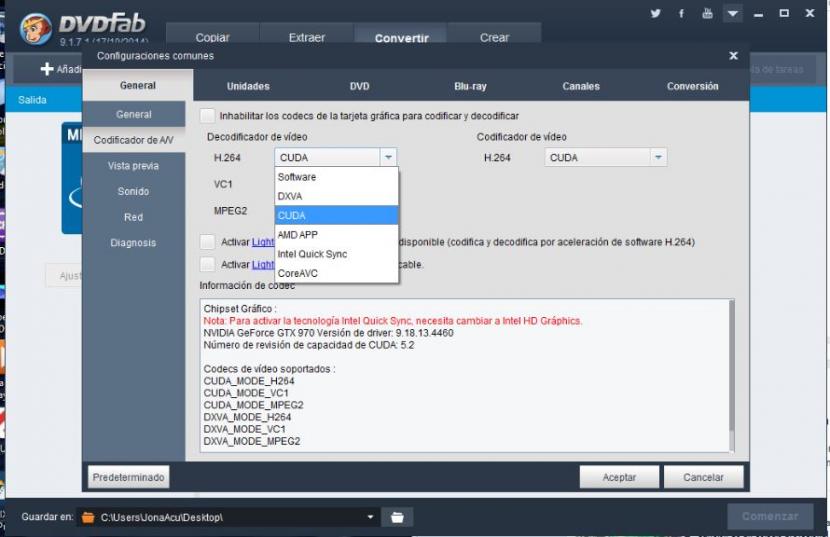Open the save path dropdown arrow
The width and height of the screenshot is (830, 537).
[370, 517]
